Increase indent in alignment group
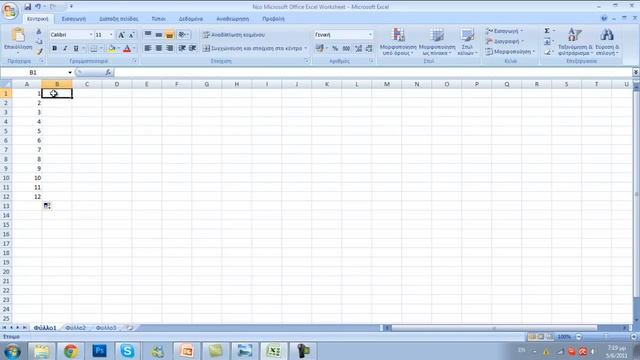Screen dimensions: 640x360 point(193,48)
